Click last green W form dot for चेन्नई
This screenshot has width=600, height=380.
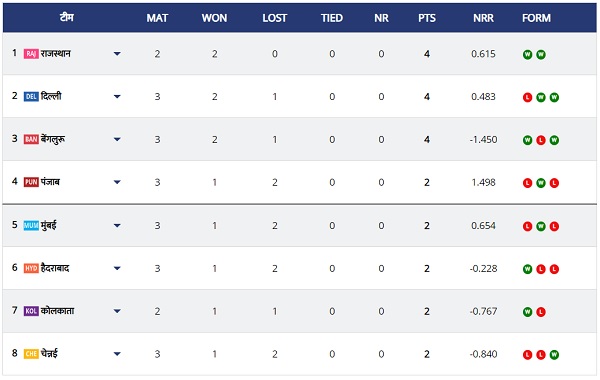tap(554, 355)
